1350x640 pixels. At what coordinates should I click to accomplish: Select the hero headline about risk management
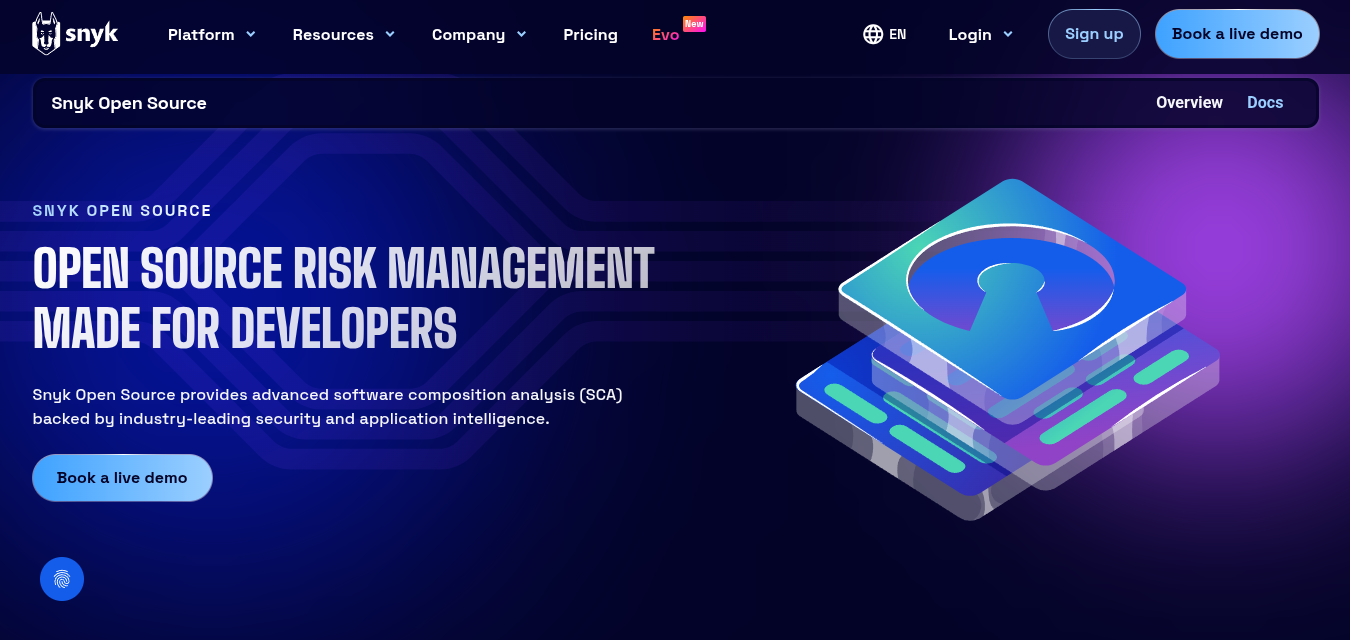click(343, 297)
